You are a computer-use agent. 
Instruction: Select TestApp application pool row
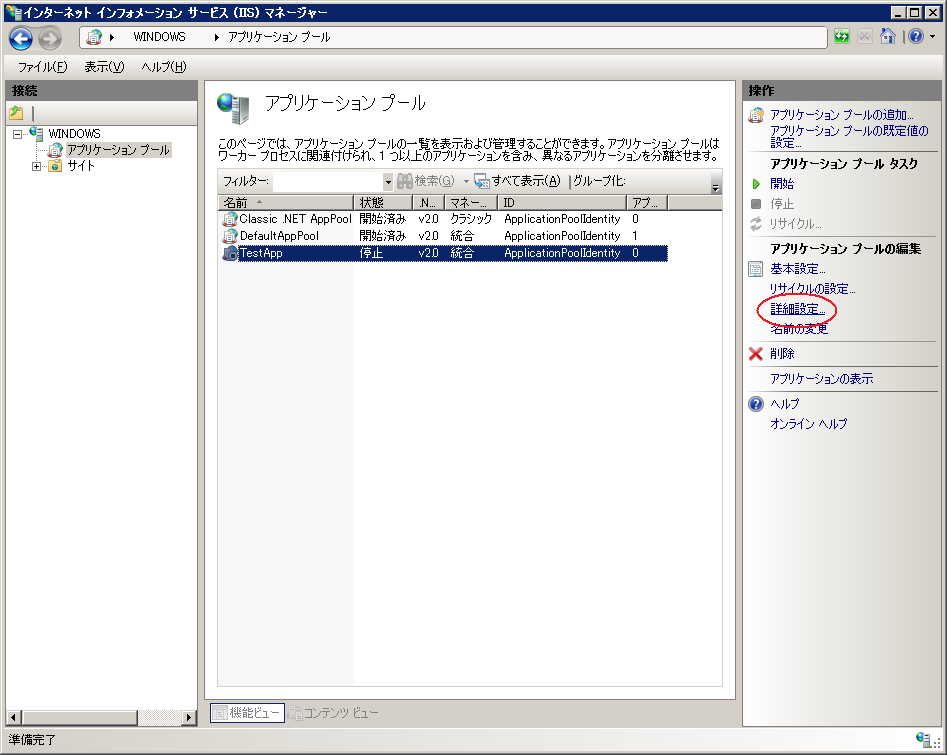point(445,253)
